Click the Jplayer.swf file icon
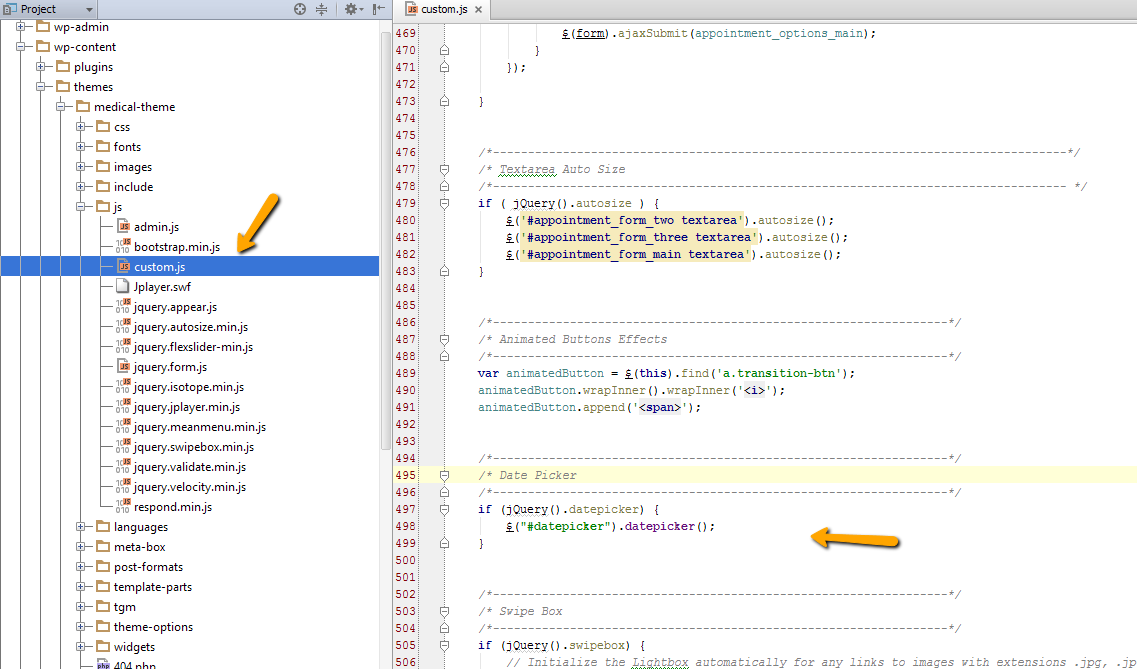 click(x=123, y=287)
